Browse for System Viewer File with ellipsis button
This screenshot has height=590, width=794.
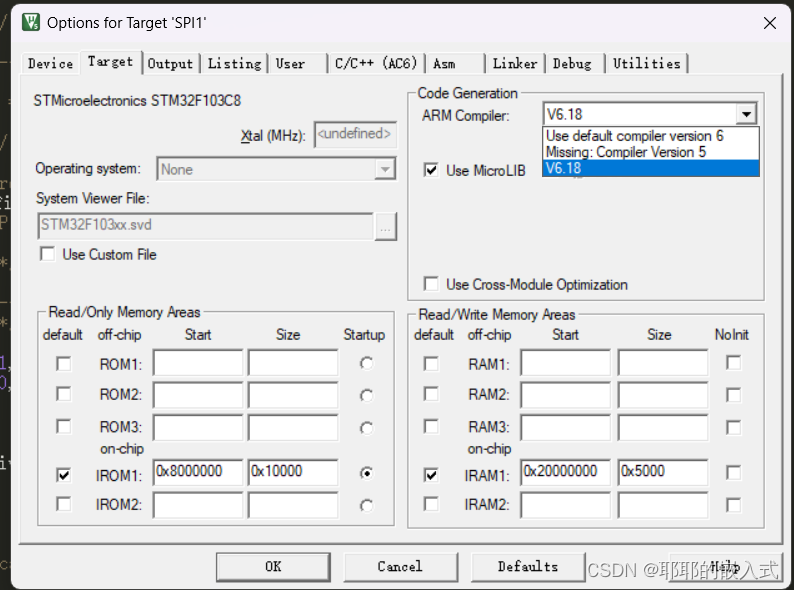coord(385,226)
